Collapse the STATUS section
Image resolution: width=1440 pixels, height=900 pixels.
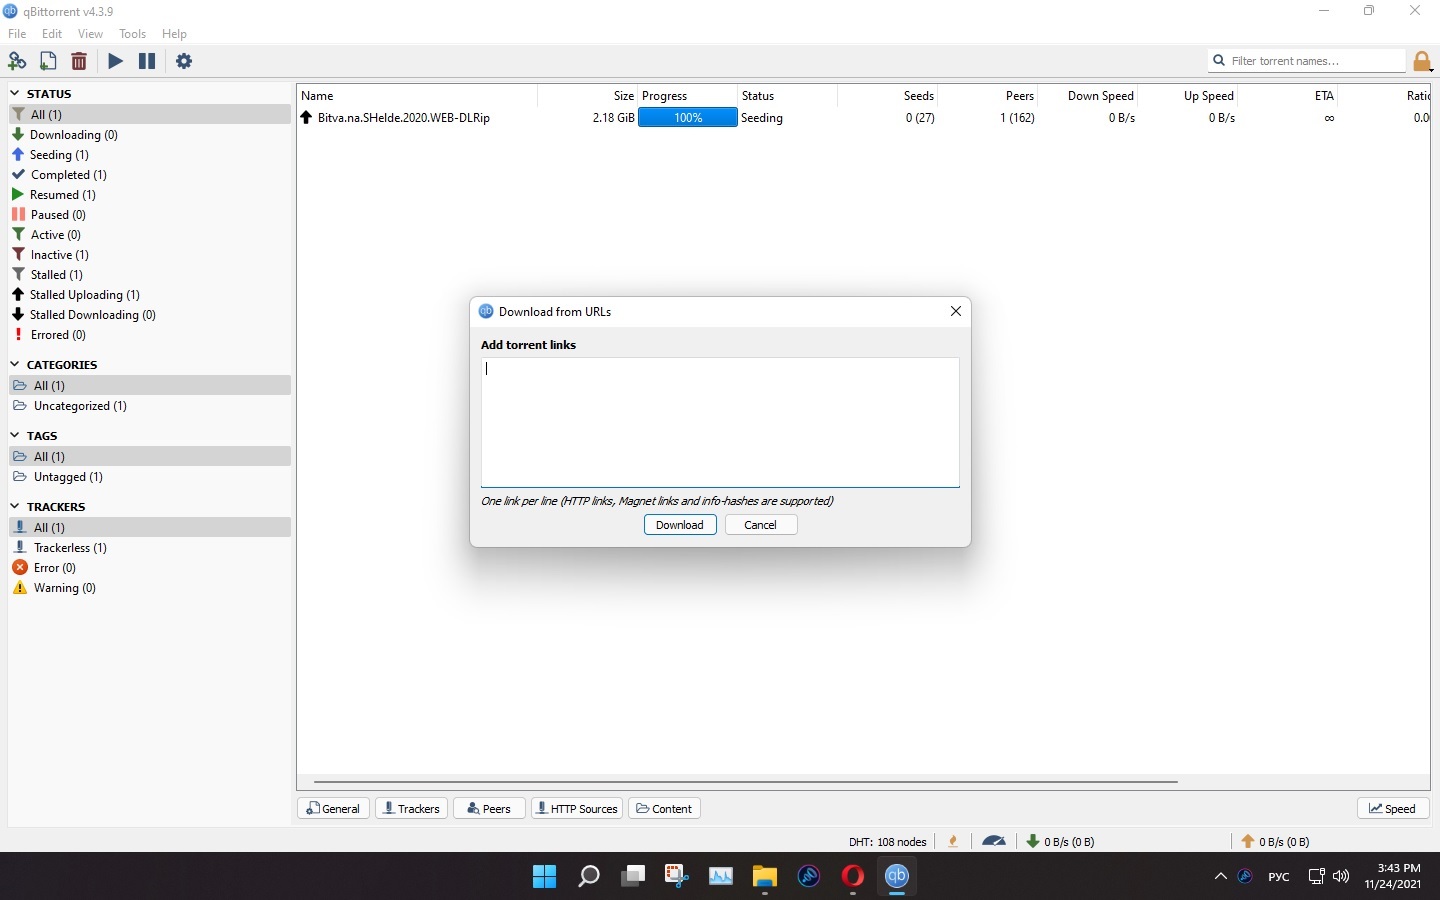pos(15,93)
